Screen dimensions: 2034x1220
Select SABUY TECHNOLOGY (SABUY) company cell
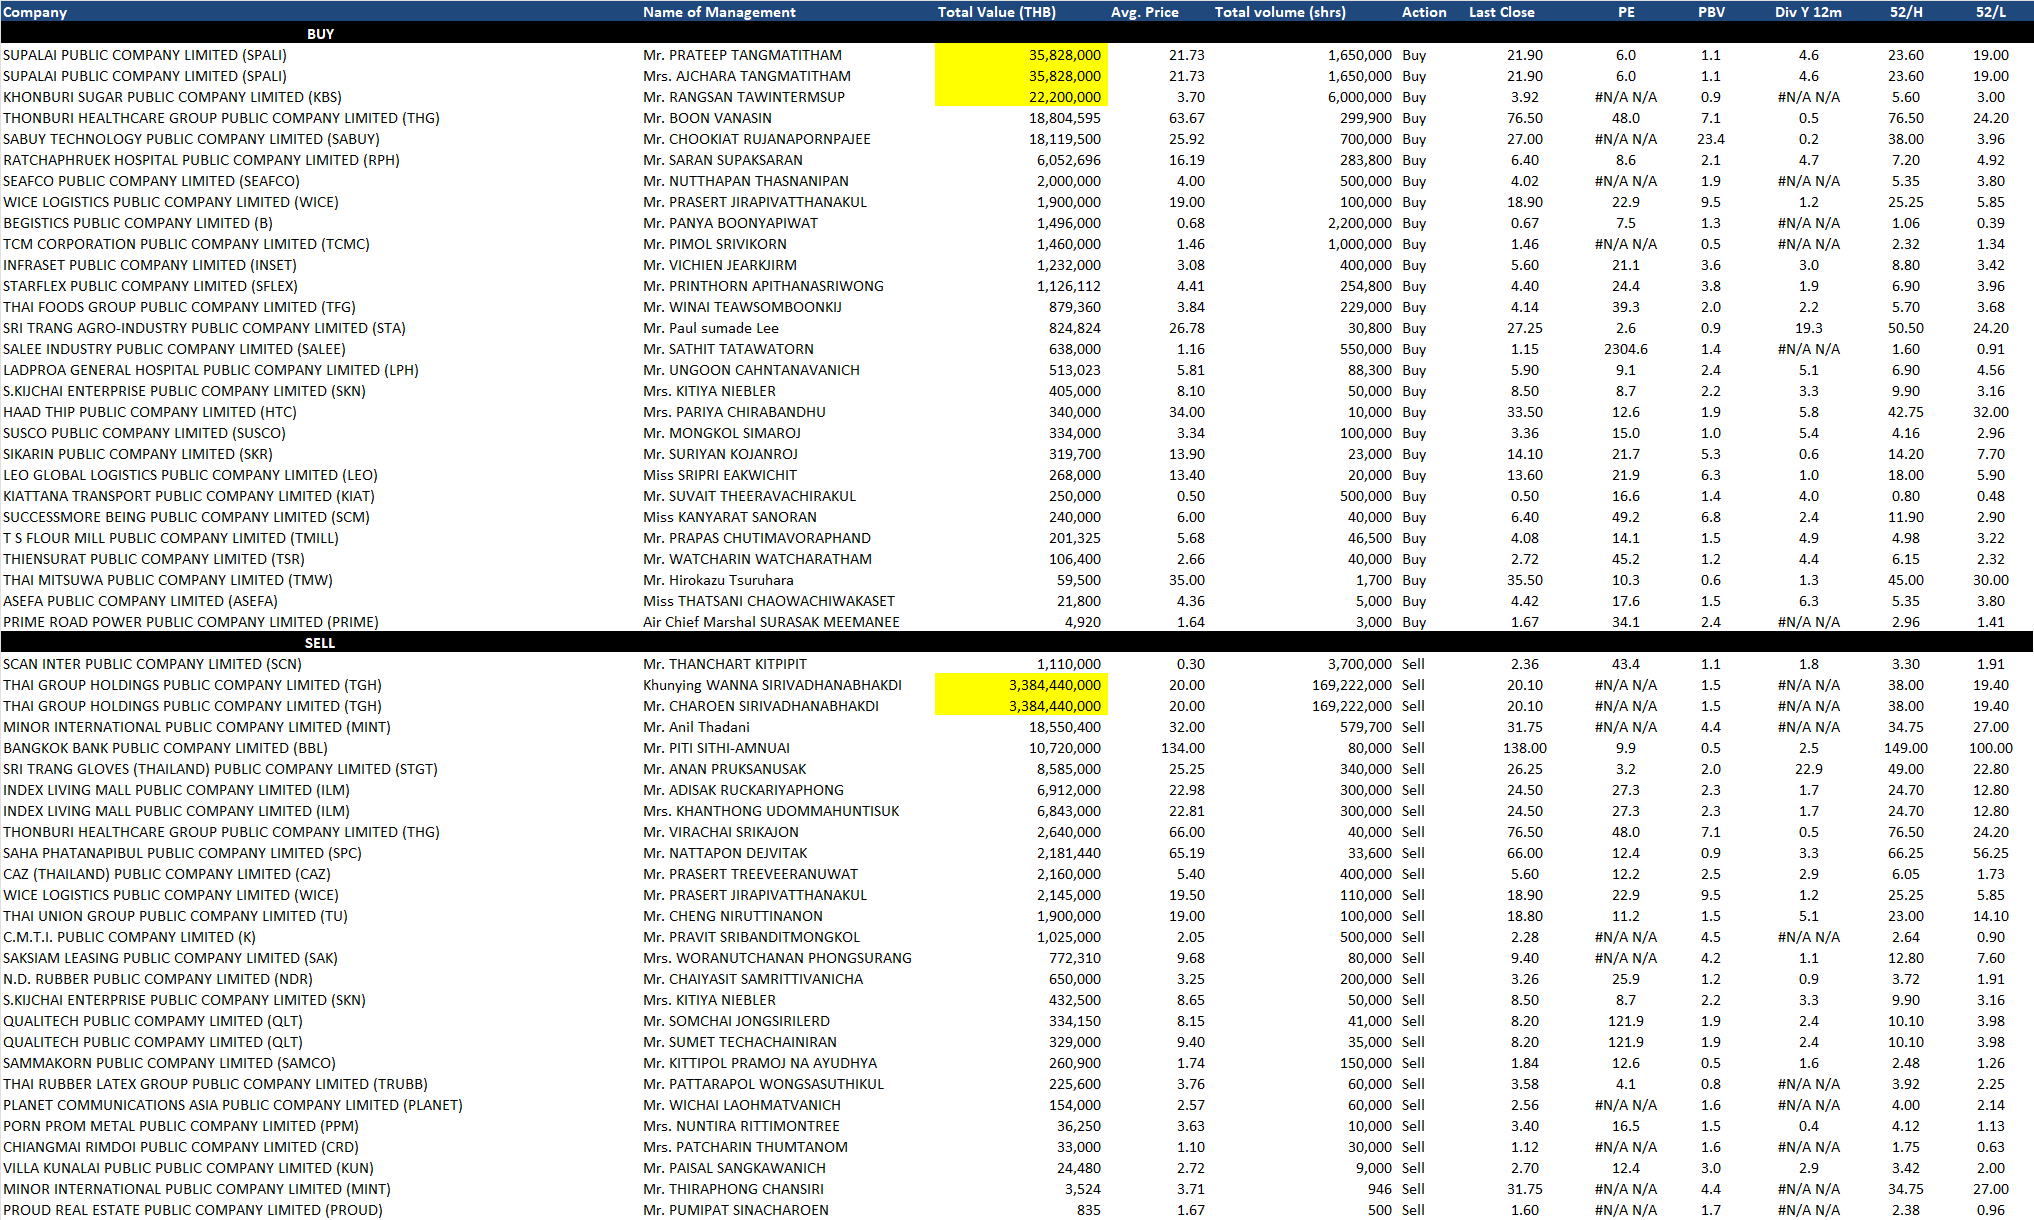(191, 139)
